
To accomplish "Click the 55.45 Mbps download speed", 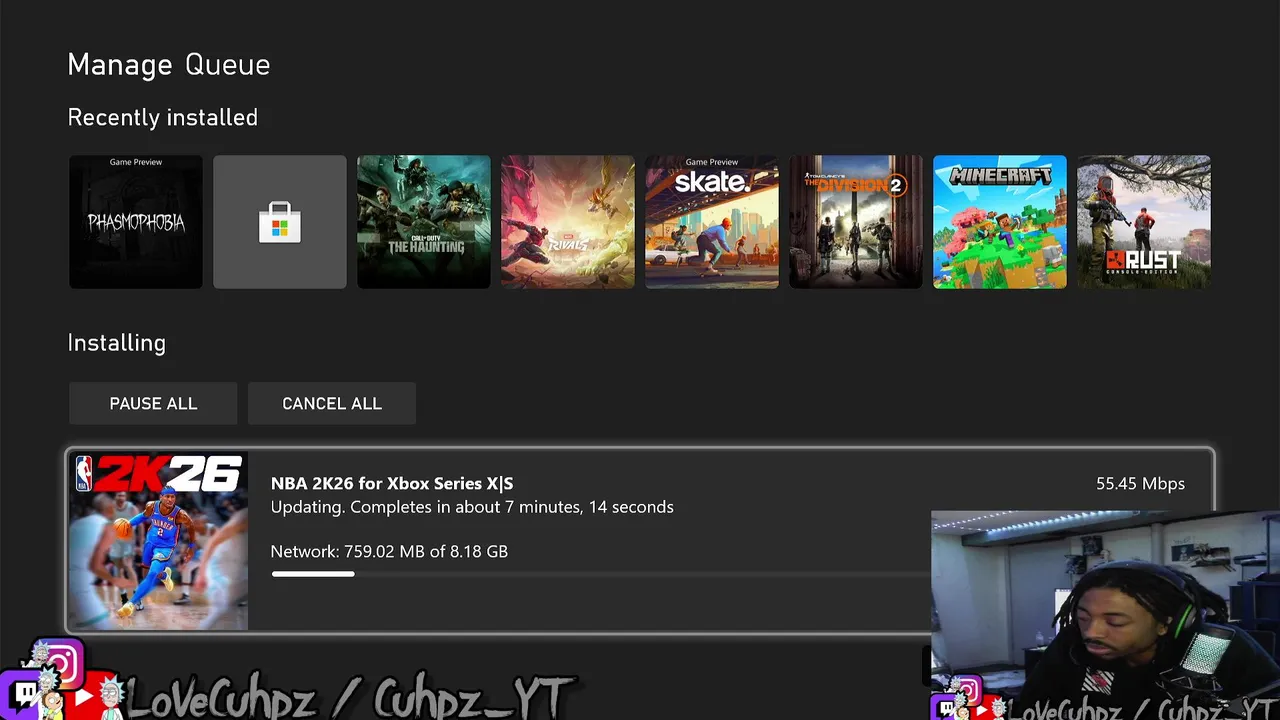I will coord(1140,483).
